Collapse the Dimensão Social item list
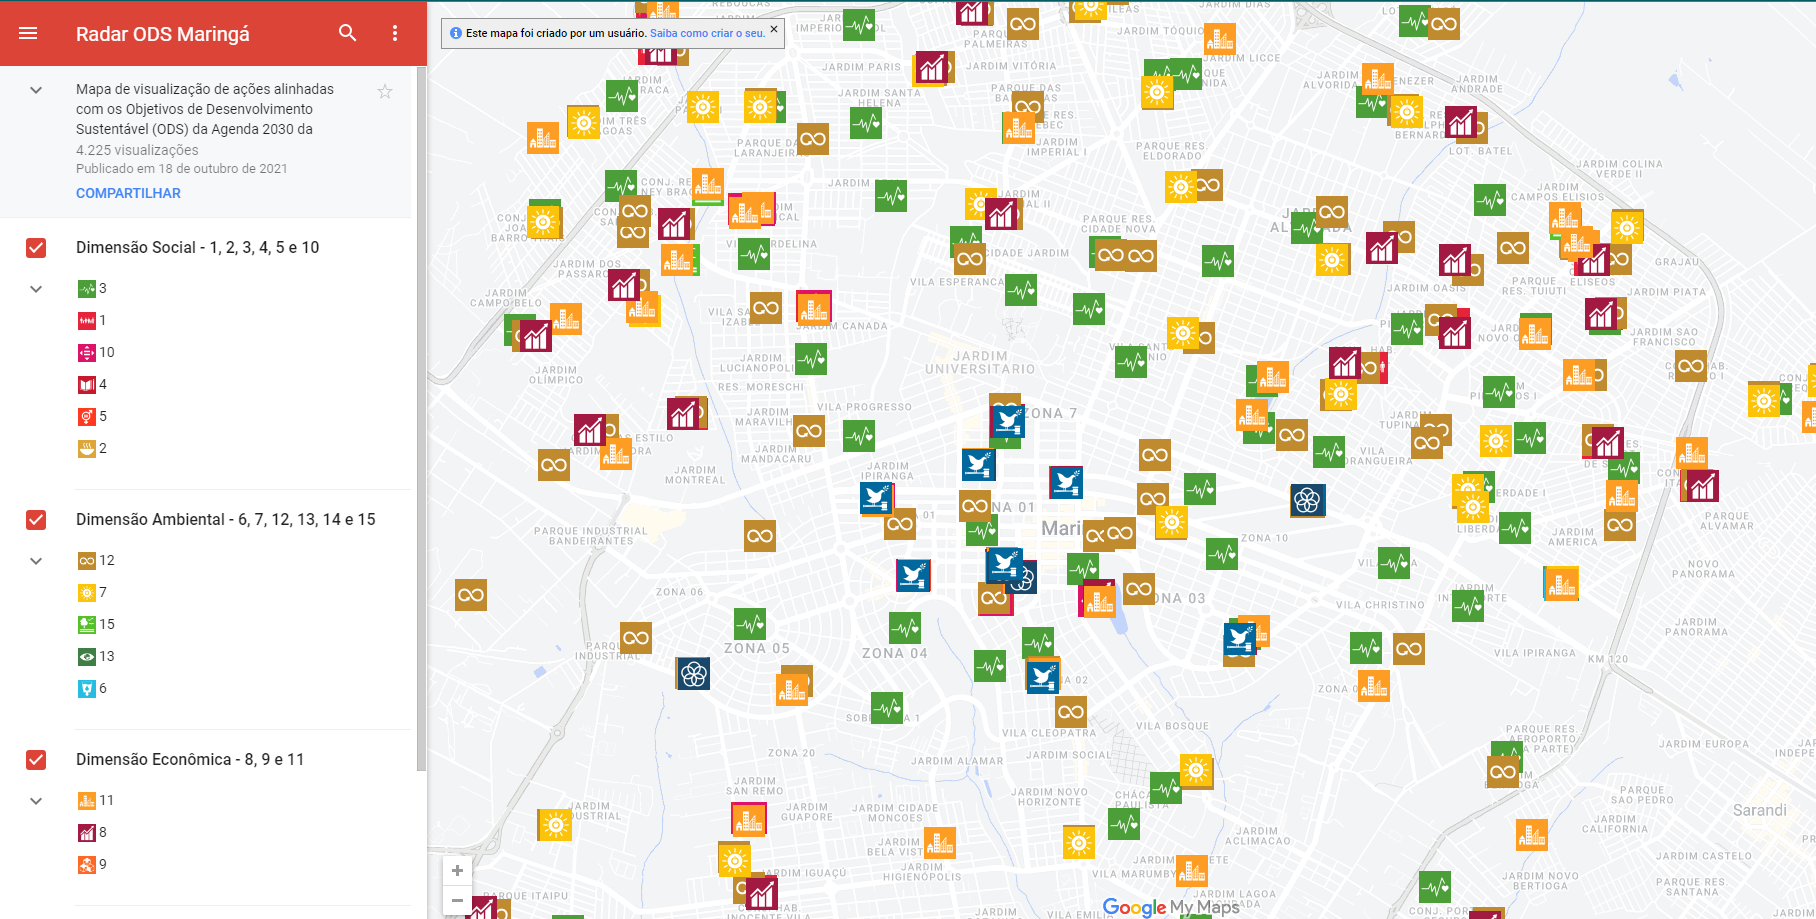Viewport: 1816px width, 919px height. click(x=36, y=289)
